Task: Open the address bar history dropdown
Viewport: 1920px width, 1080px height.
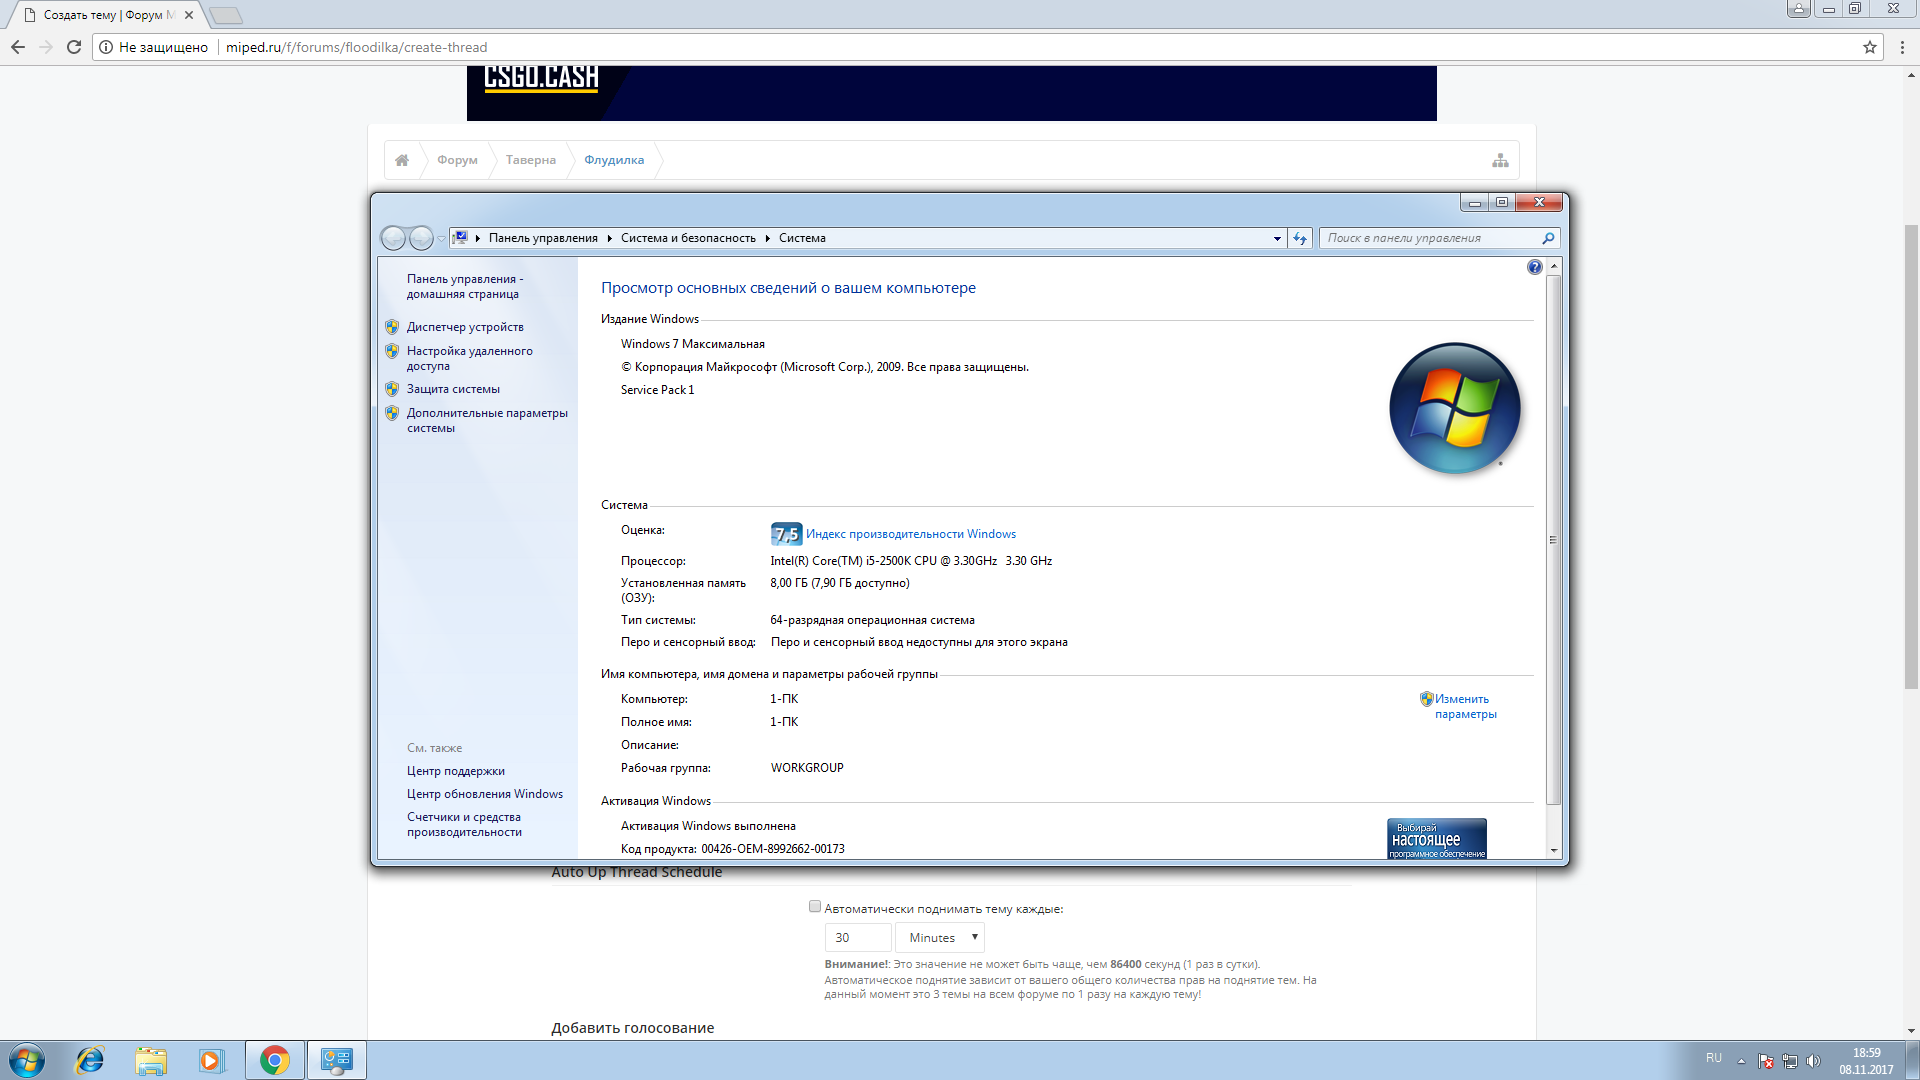Action: [1277, 238]
